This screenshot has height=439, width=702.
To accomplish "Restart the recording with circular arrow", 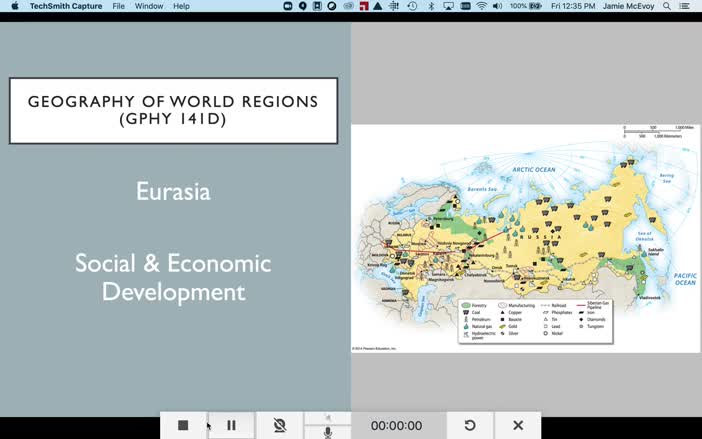I will tap(470, 425).
